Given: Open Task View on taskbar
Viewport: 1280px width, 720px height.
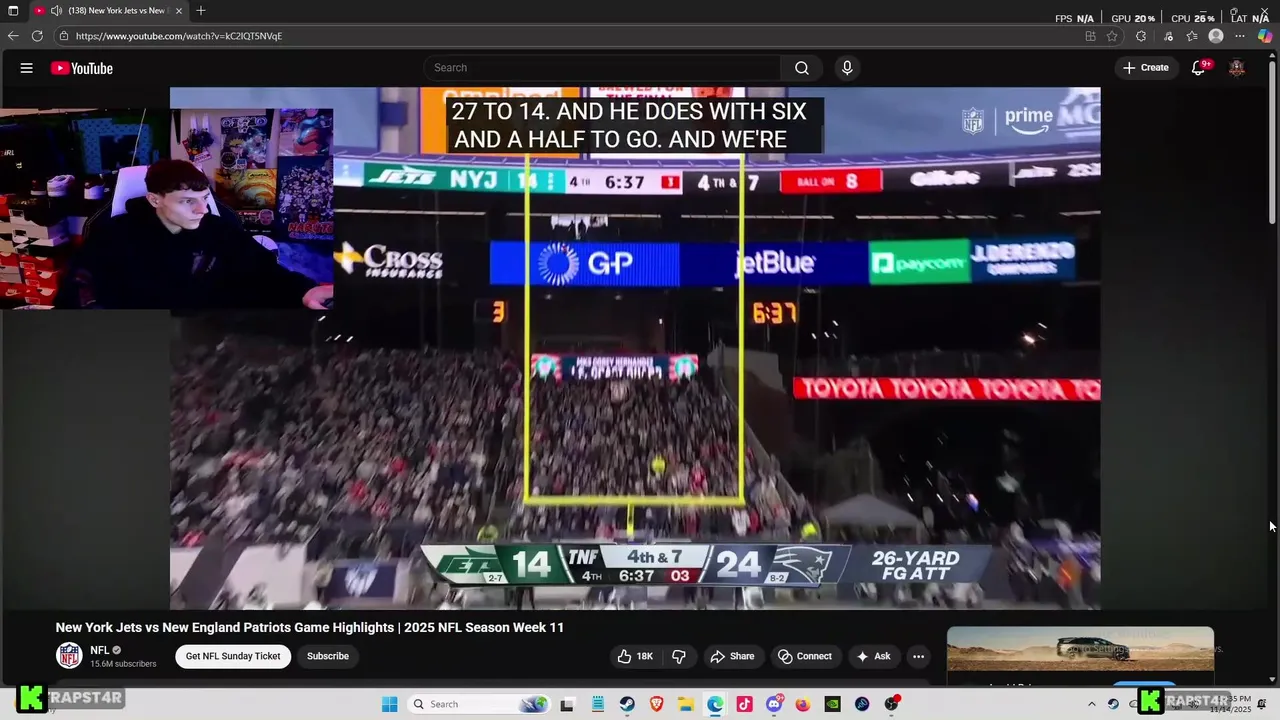Looking at the screenshot, I should click(x=567, y=704).
